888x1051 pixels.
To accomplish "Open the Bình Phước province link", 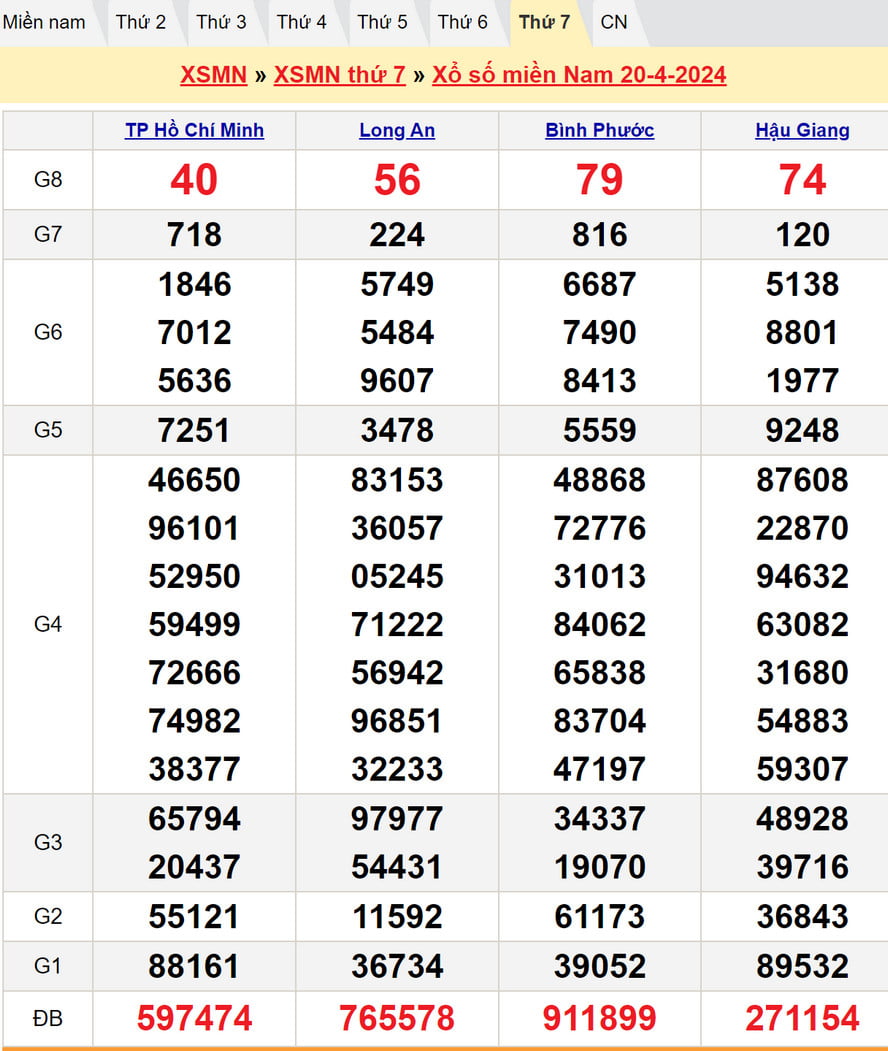I will pyautogui.click(x=600, y=130).
